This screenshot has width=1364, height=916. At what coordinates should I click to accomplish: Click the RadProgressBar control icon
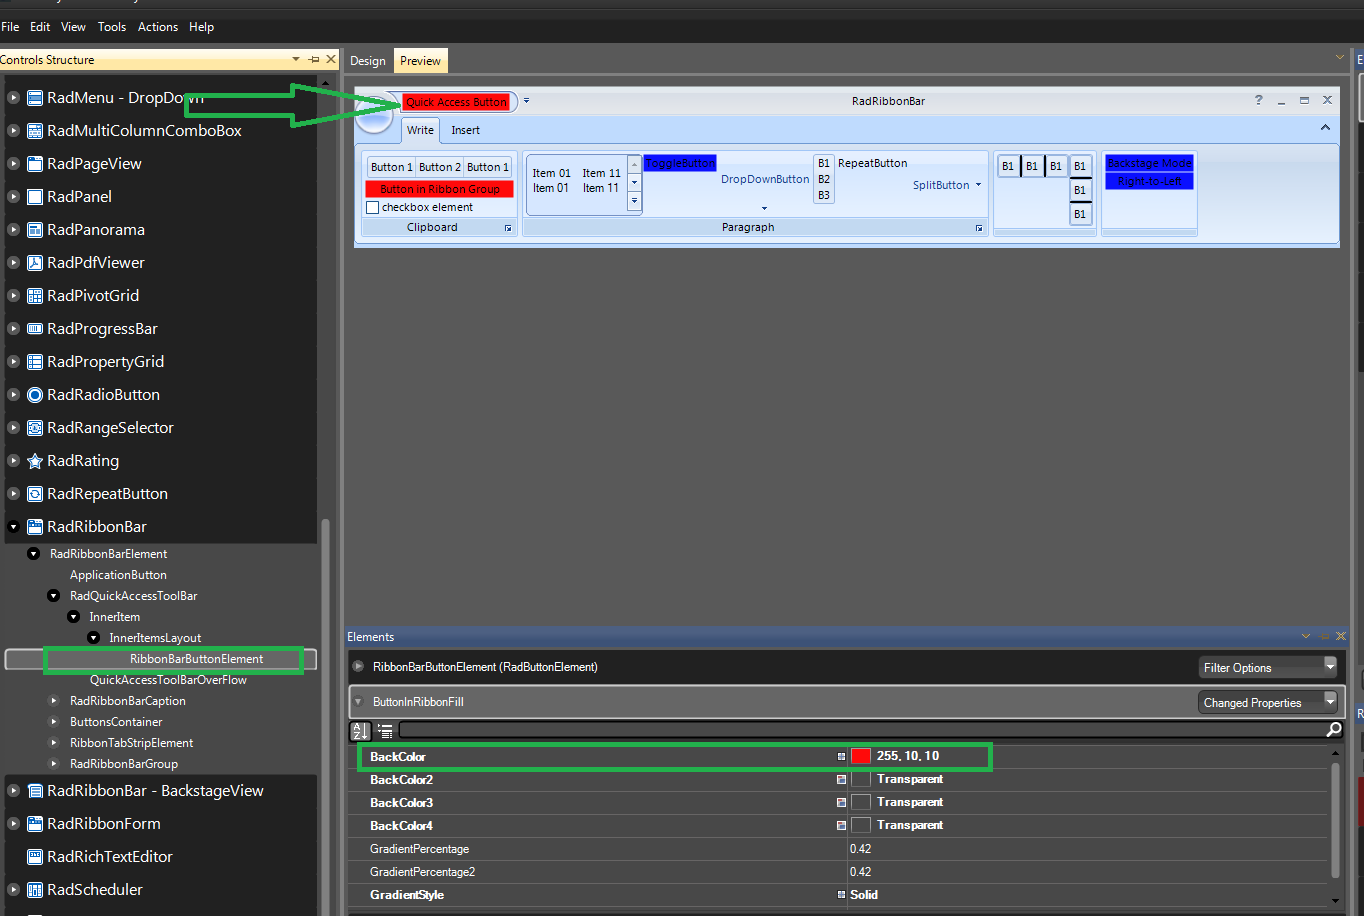click(35, 329)
